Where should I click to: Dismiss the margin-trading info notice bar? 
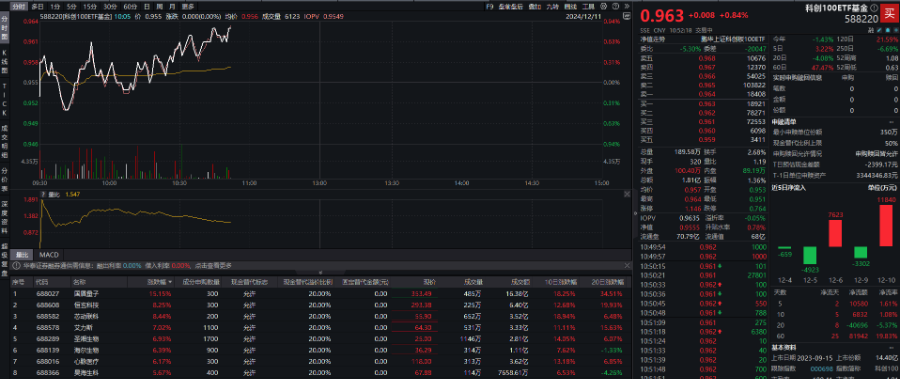click(x=627, y=265)
